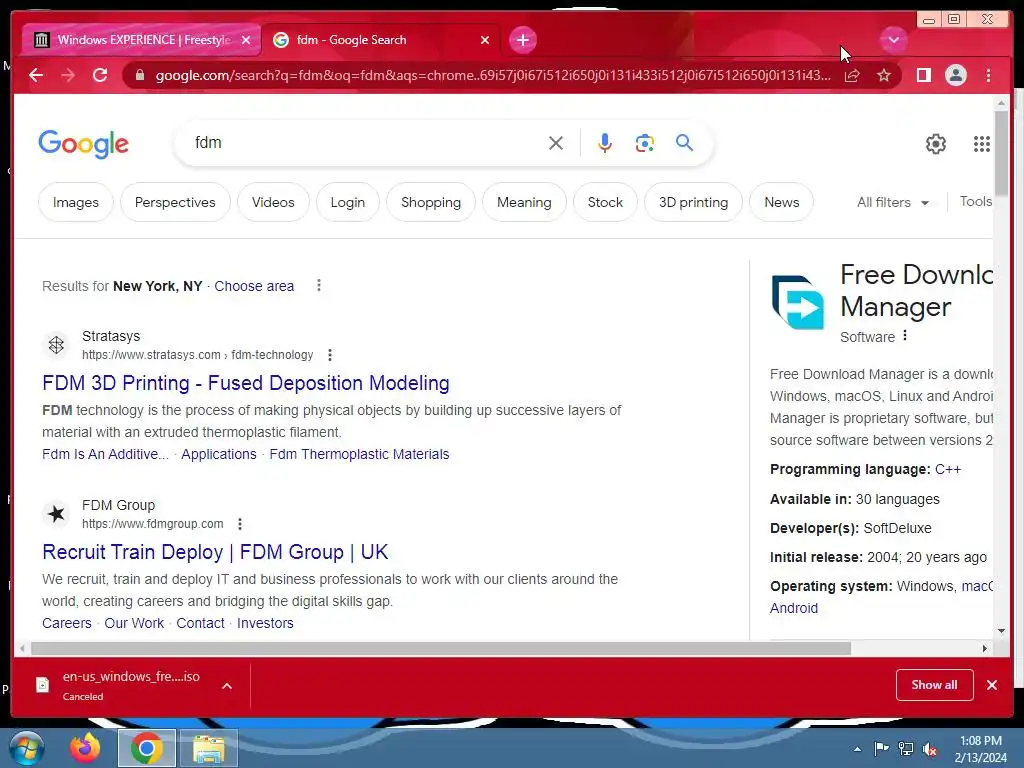Open more options next to Software

tap(904, 336)
